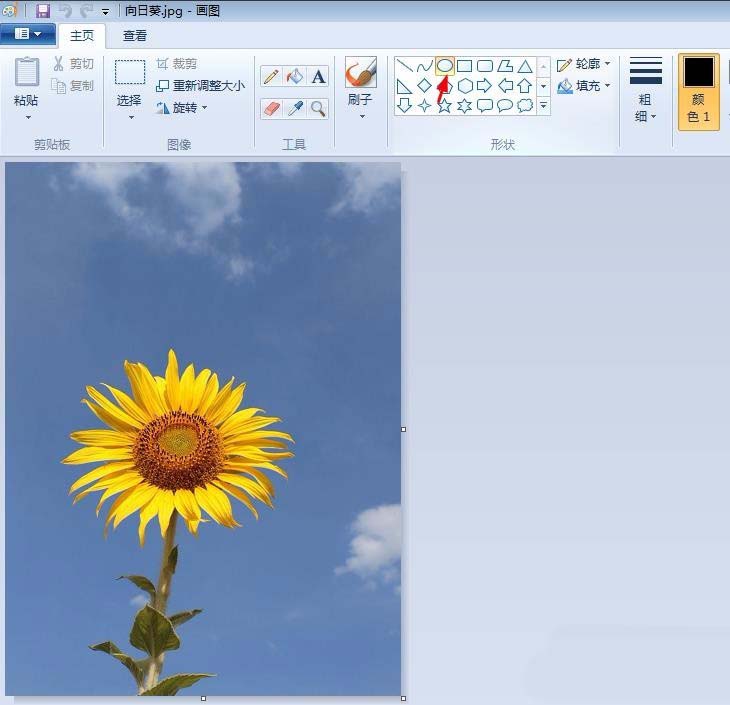The image size is (730, 705).
Task: Click the canvas bottom-edge resize handle
Action: 203,698
